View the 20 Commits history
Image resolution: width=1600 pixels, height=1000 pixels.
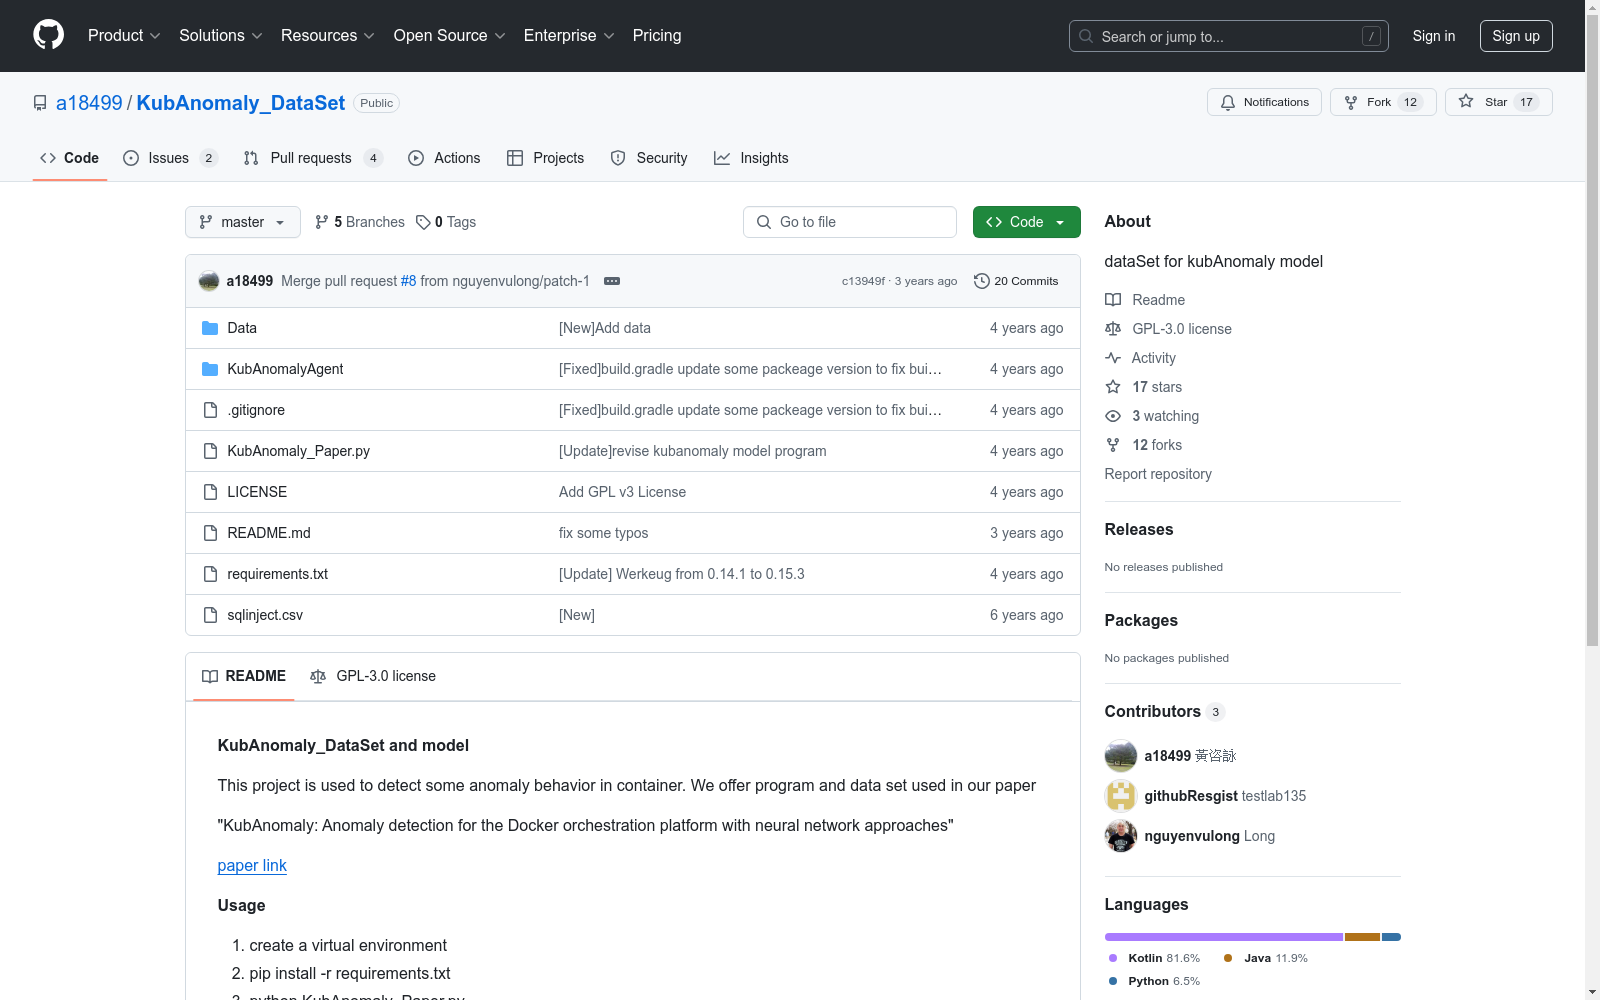click(1016, 281)
